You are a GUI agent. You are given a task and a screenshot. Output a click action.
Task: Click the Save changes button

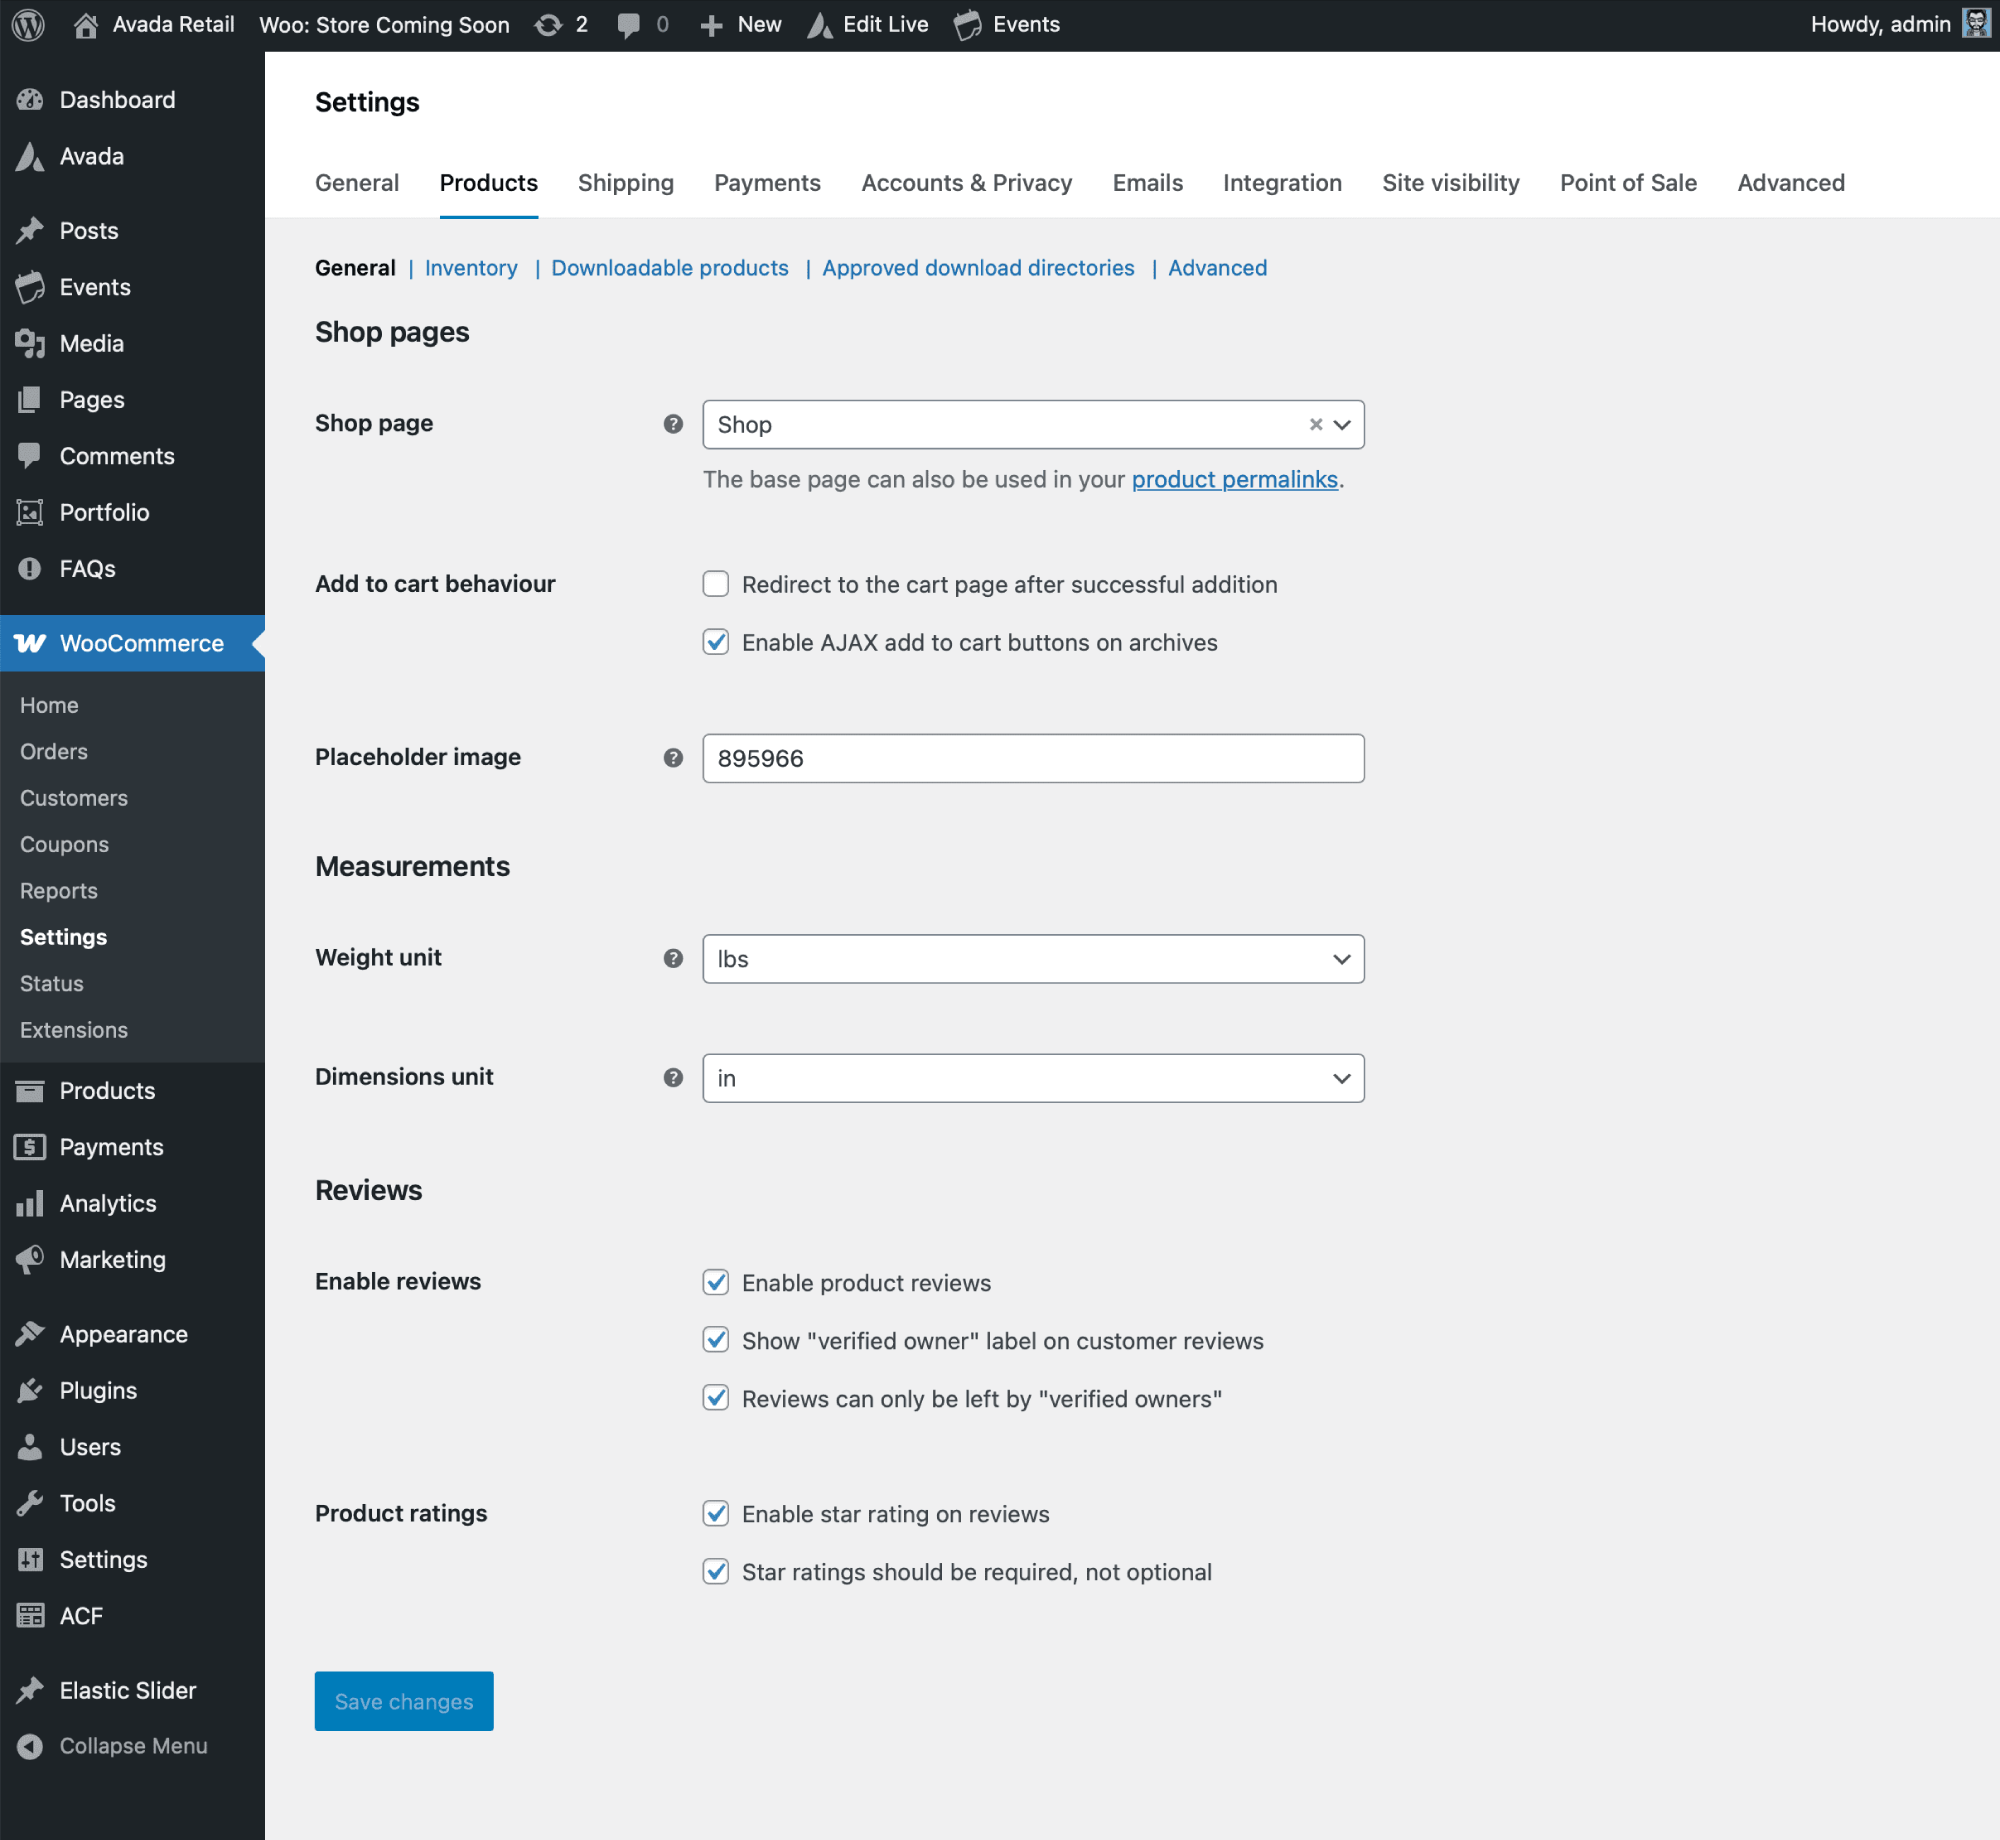pyautogui.click(x=404, y=1701)
